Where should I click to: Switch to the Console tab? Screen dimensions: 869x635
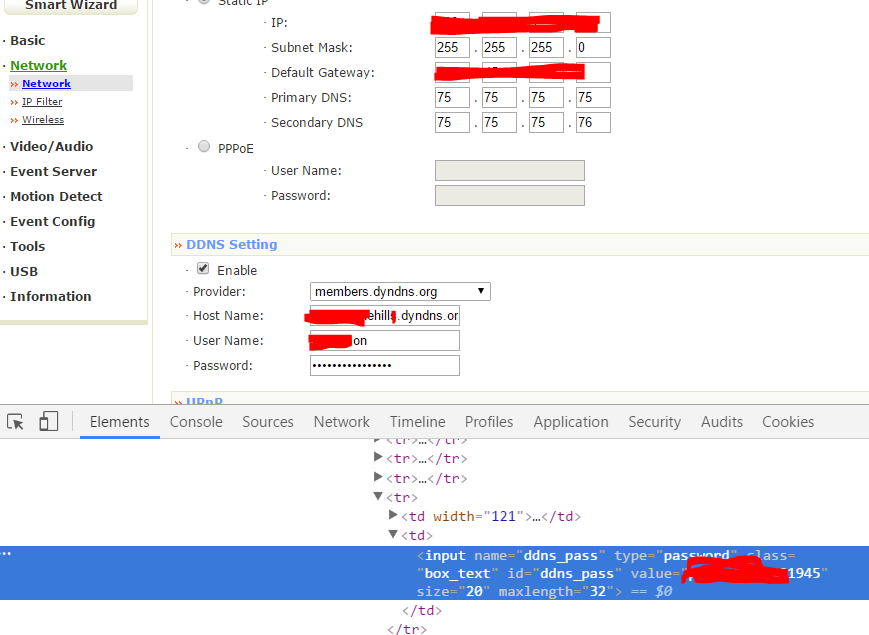(196, 422)
